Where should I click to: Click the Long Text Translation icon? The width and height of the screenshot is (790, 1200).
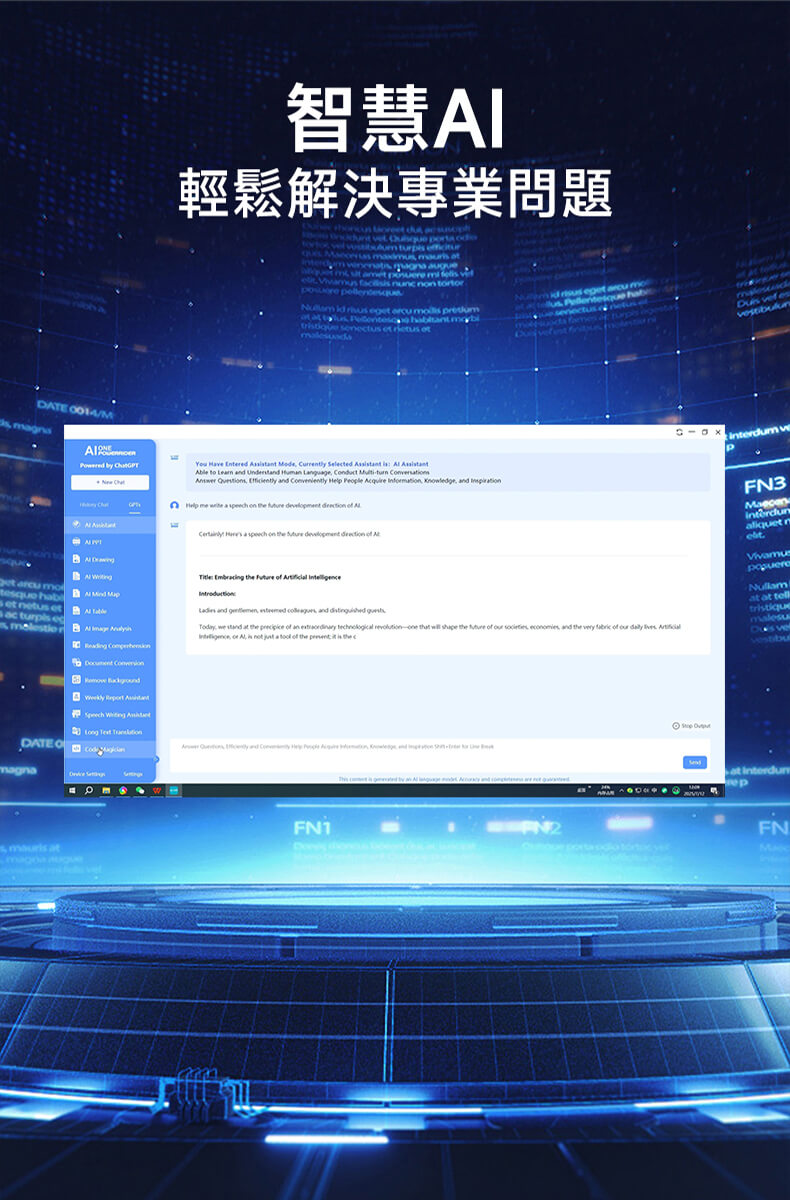point(76,732)
